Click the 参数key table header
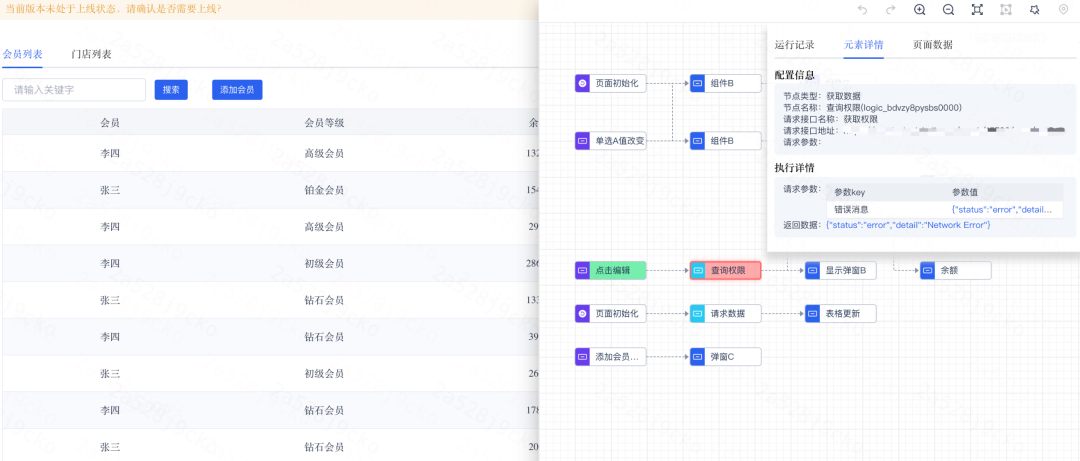 pyautogui.click(x=849, y=192)
